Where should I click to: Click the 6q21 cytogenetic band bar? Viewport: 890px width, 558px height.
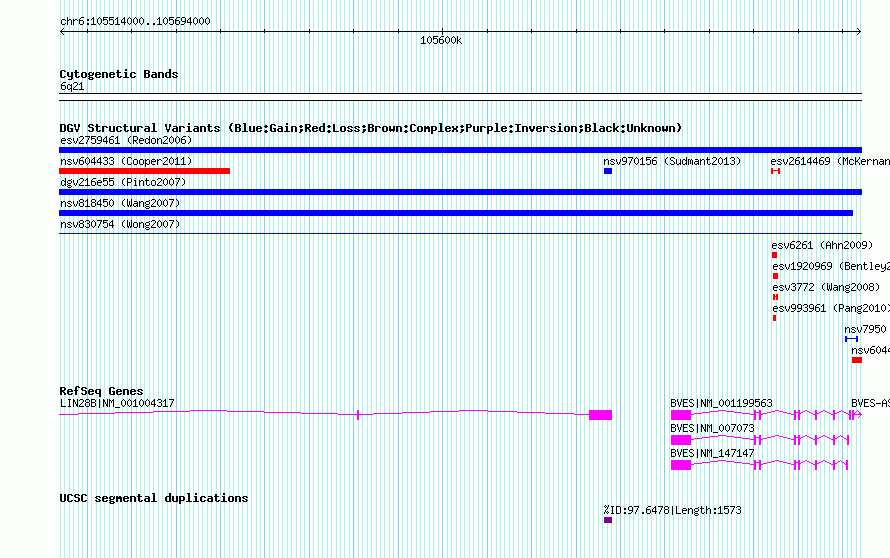(x=460, y=97)
